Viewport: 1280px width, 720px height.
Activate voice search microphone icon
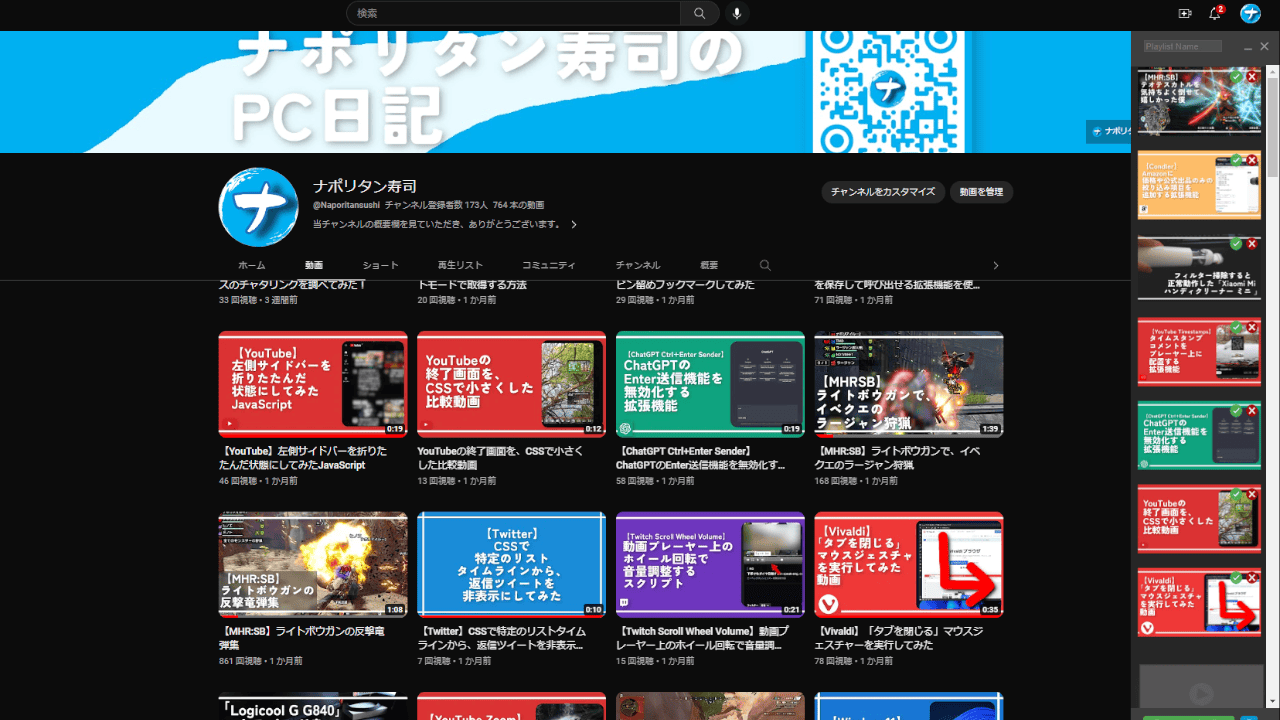(737, 13)
